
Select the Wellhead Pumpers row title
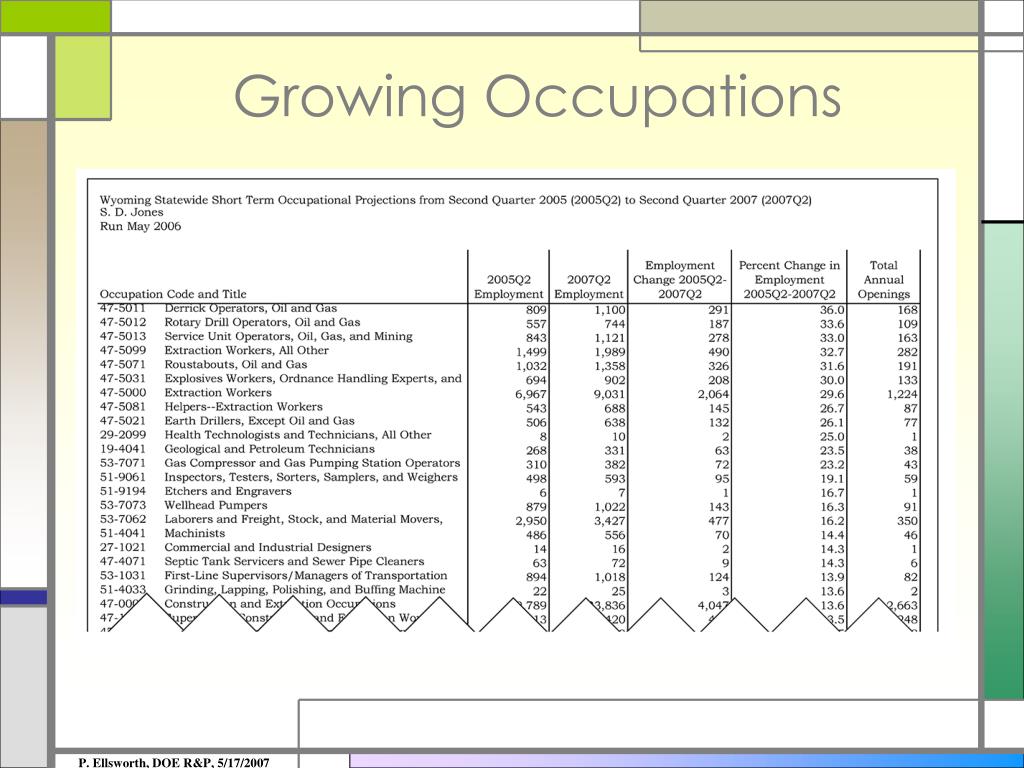point(216,505)
